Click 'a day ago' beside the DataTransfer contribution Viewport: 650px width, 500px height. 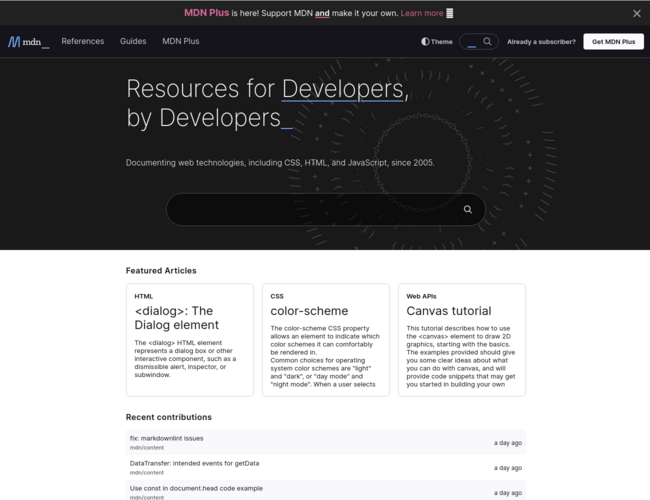[508, 468]
